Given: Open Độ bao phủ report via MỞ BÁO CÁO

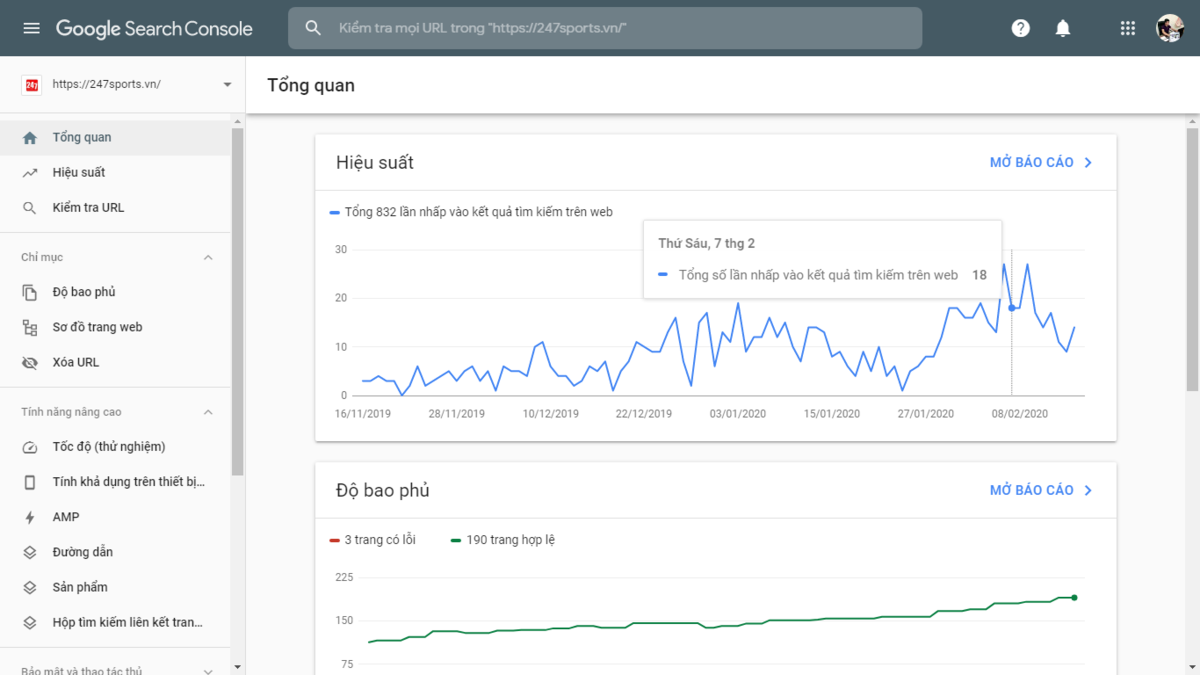Looking at the screenshot, I should pyautogui.click(x=1041, y=490).
